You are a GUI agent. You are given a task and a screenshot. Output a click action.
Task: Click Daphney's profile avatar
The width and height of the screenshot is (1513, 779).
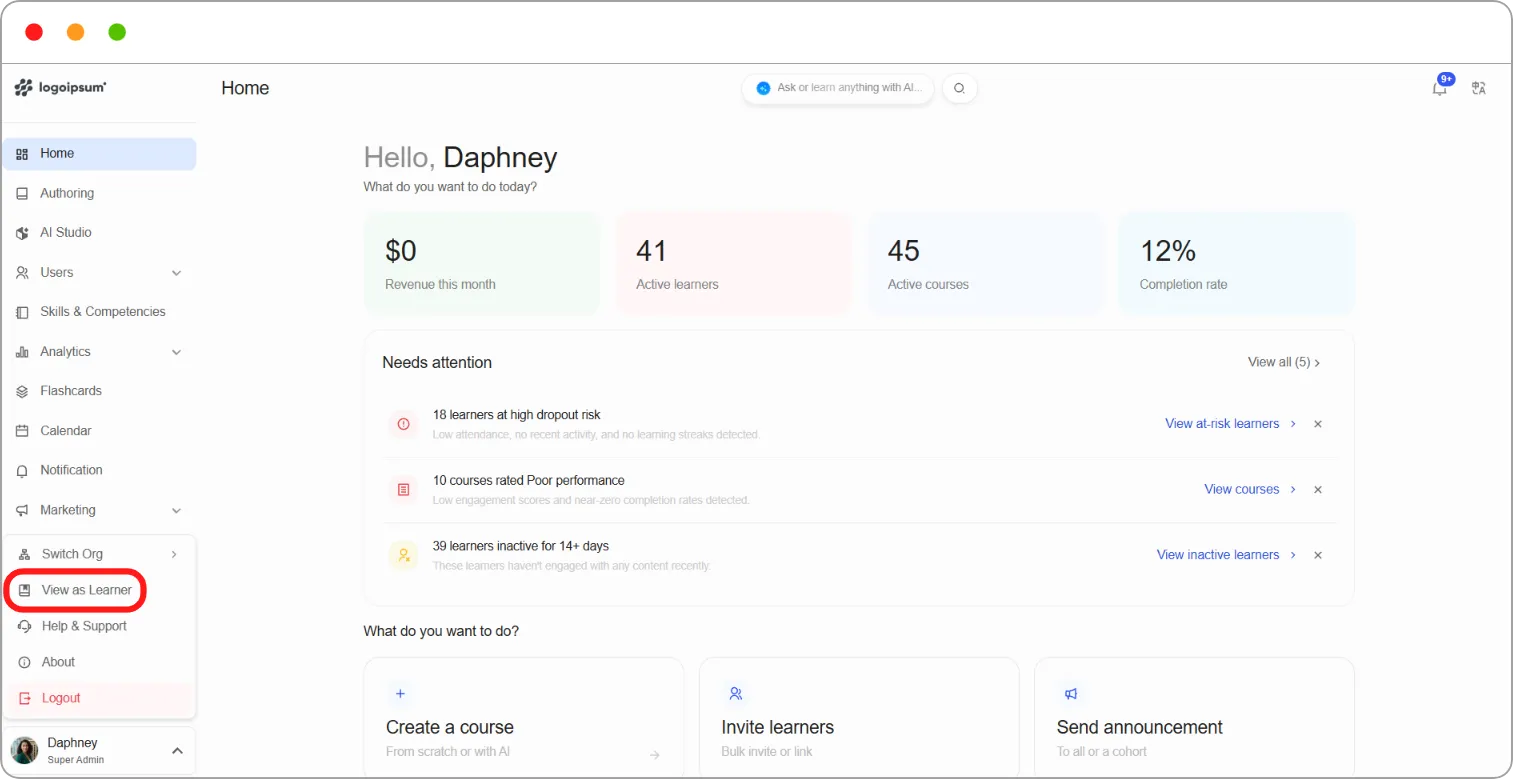25,750
